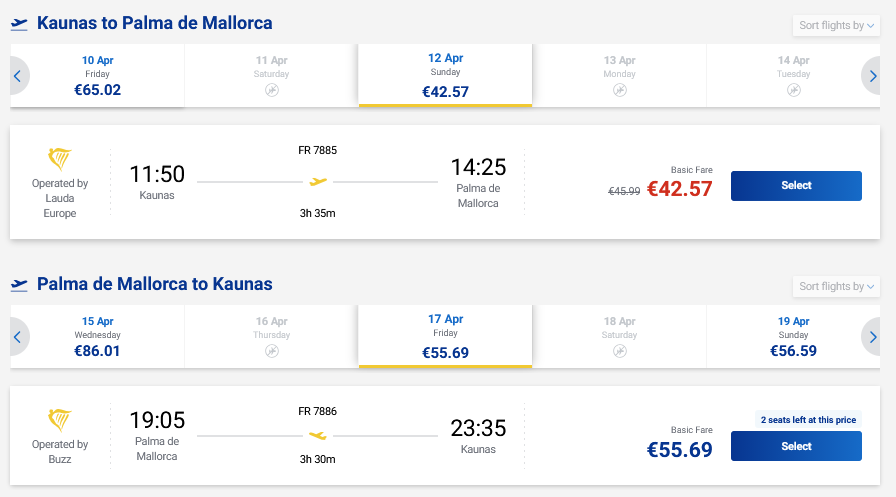Show later outbound dates with right arrow
The height and width of the screenshot is (497, 896).
coord(873,75)
